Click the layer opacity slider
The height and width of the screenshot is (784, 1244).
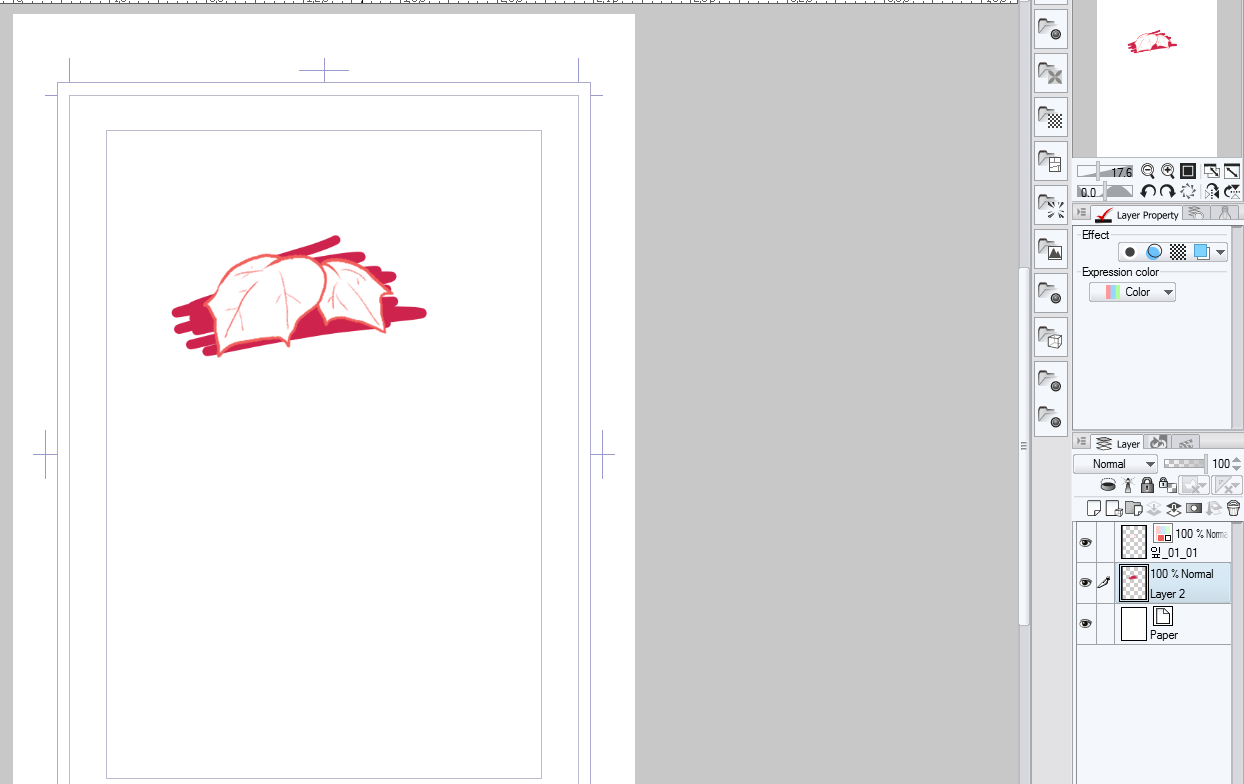[x=1186, y=464]
